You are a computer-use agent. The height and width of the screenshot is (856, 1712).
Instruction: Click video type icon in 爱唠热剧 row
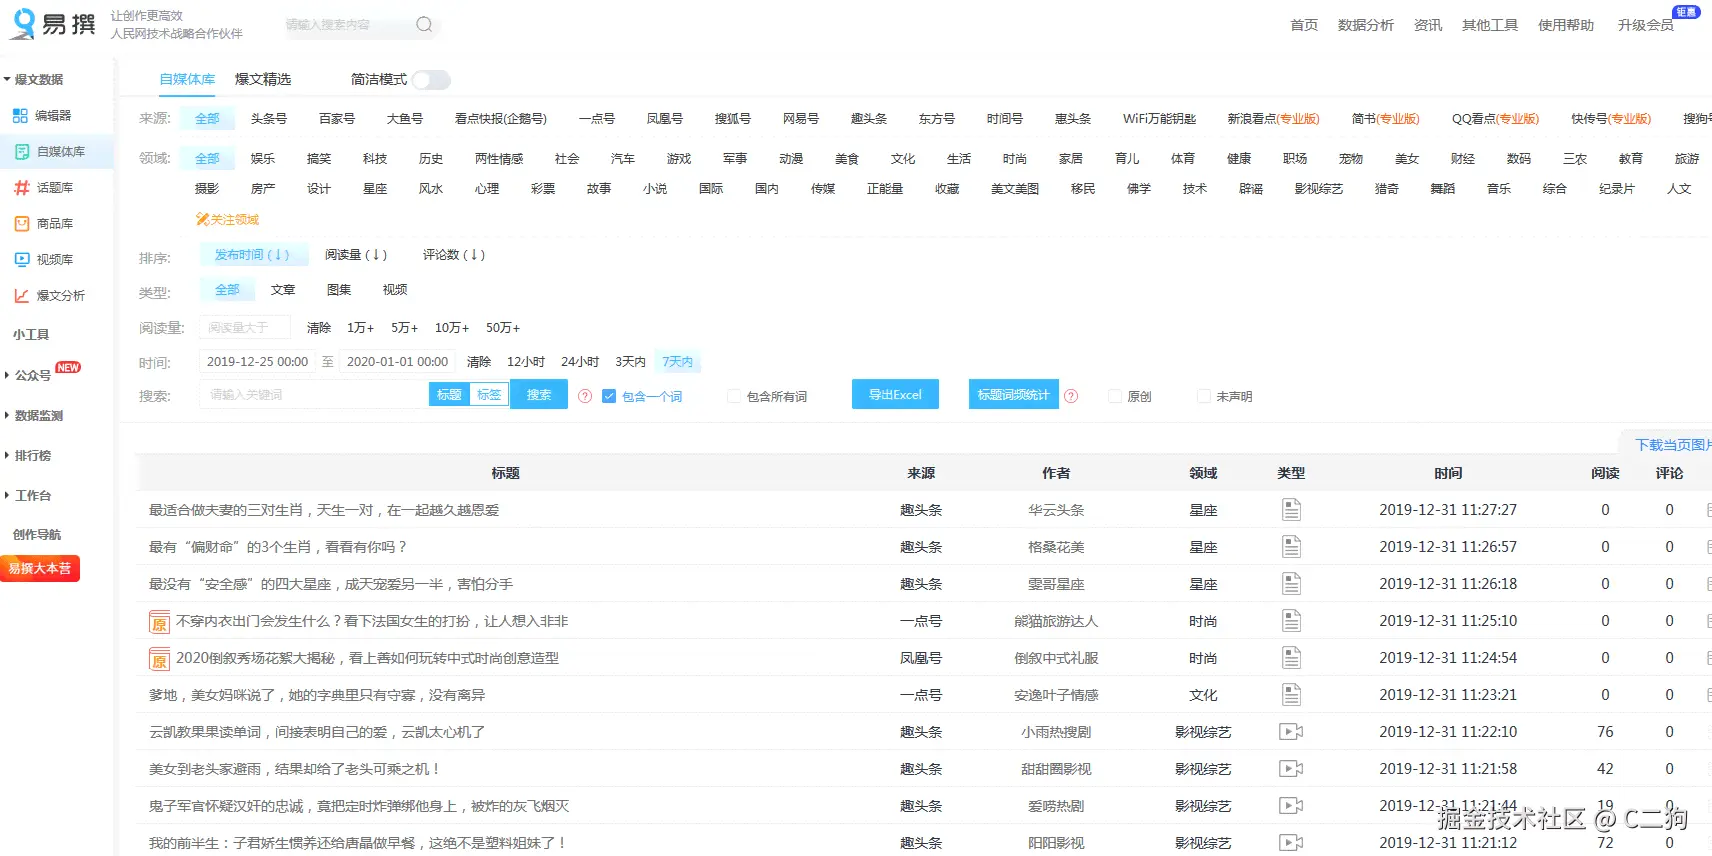pos(1291,806)
